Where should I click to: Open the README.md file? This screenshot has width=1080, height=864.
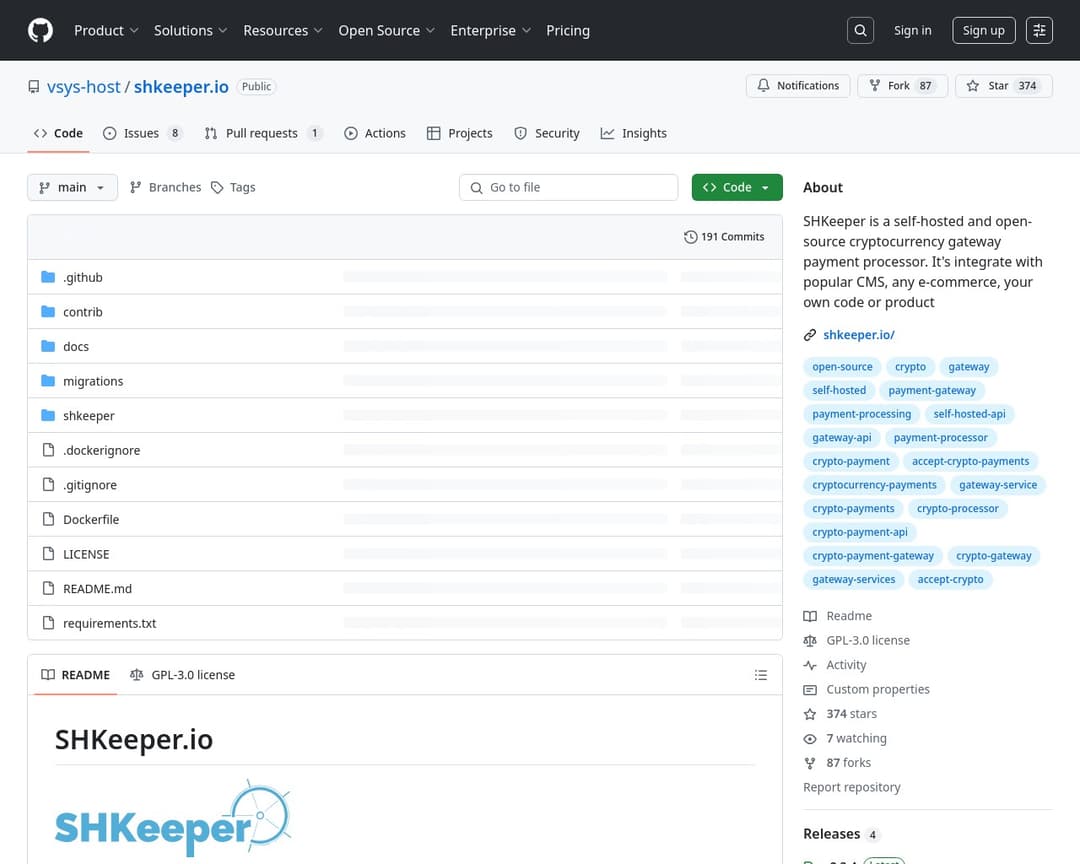[x=97, y=588]
